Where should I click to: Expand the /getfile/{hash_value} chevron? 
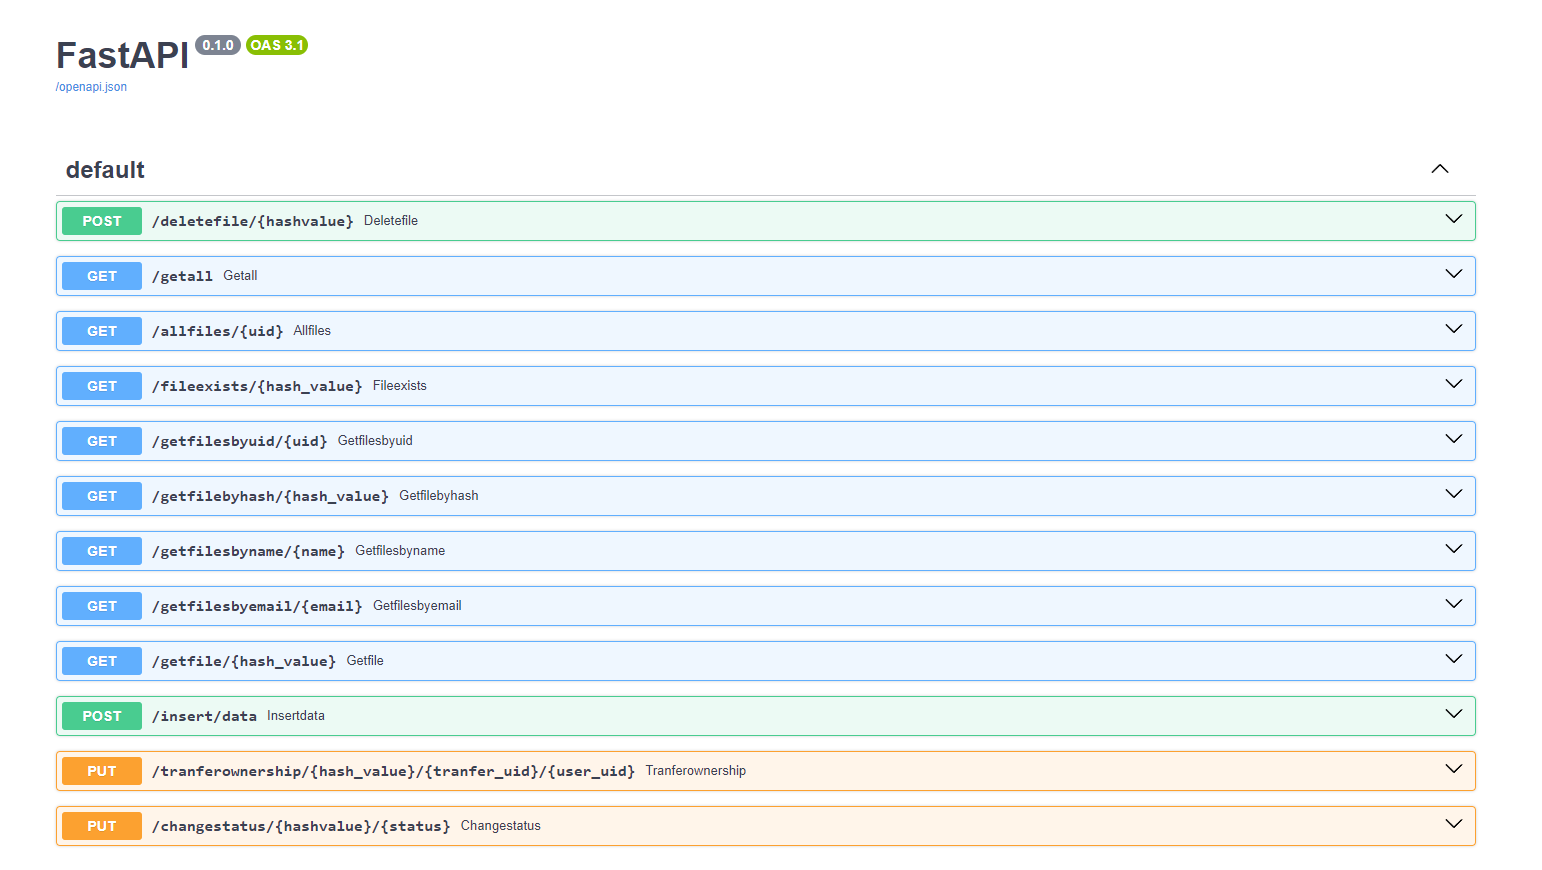pos(1454,659)
